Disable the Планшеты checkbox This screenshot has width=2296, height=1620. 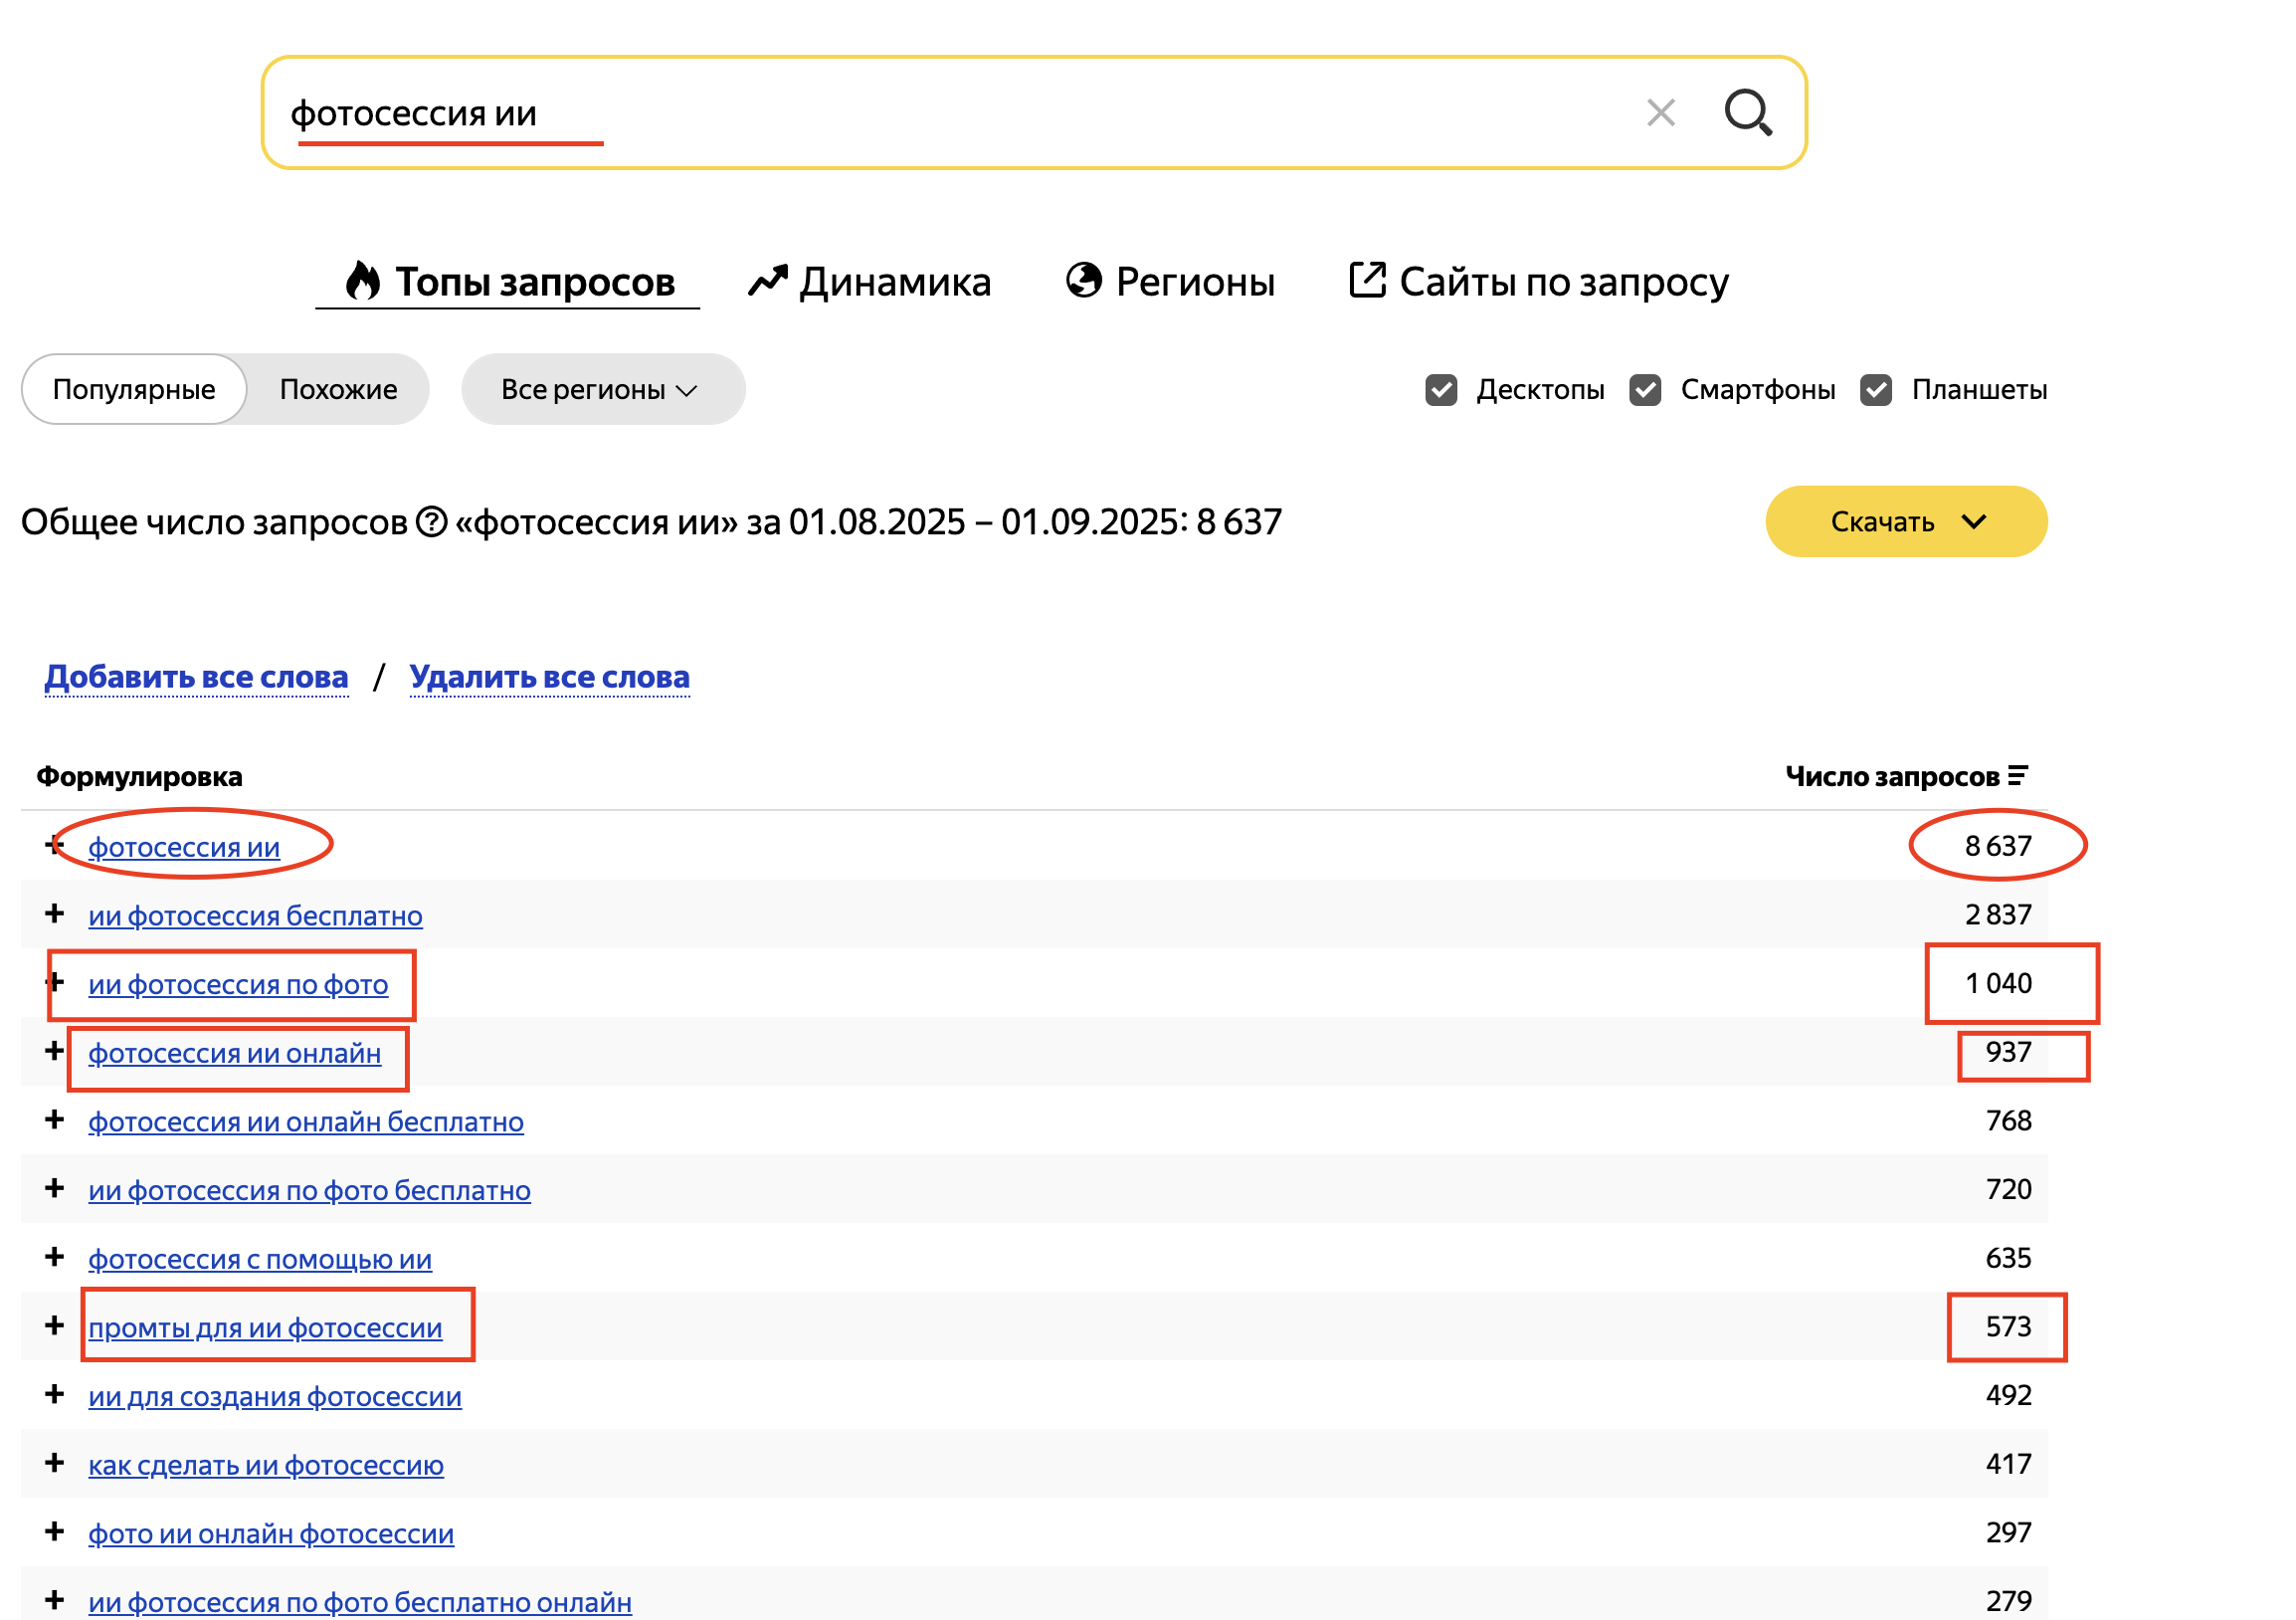click(1876, 390)
